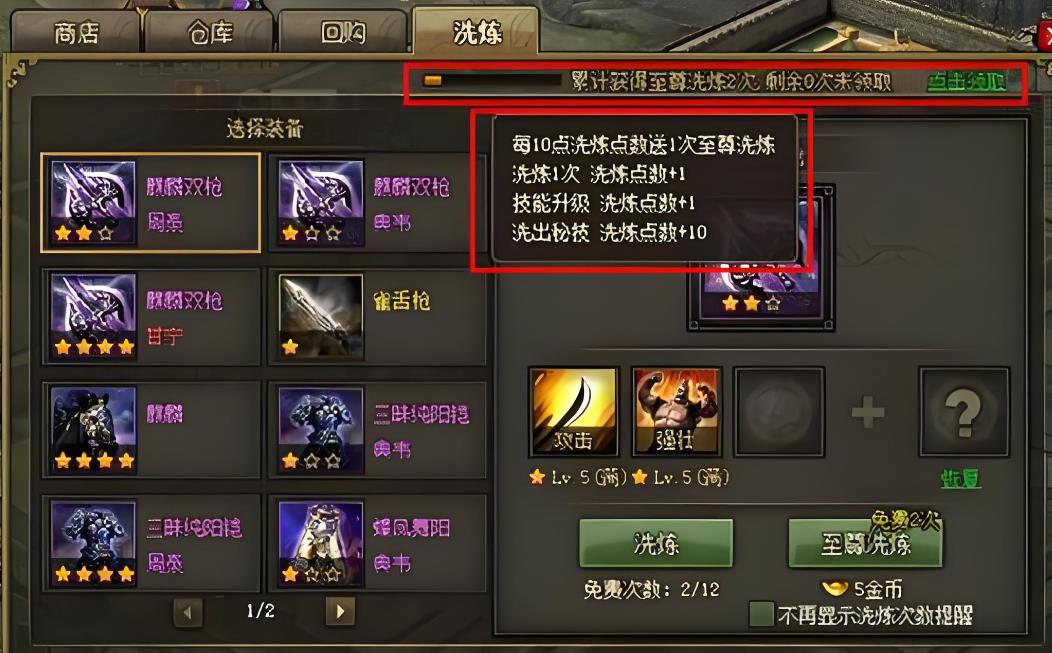Switch to the 仓库 tab
Viewport: 1052px width, 653px height.
pyautogui.click(x=209, y=32)
